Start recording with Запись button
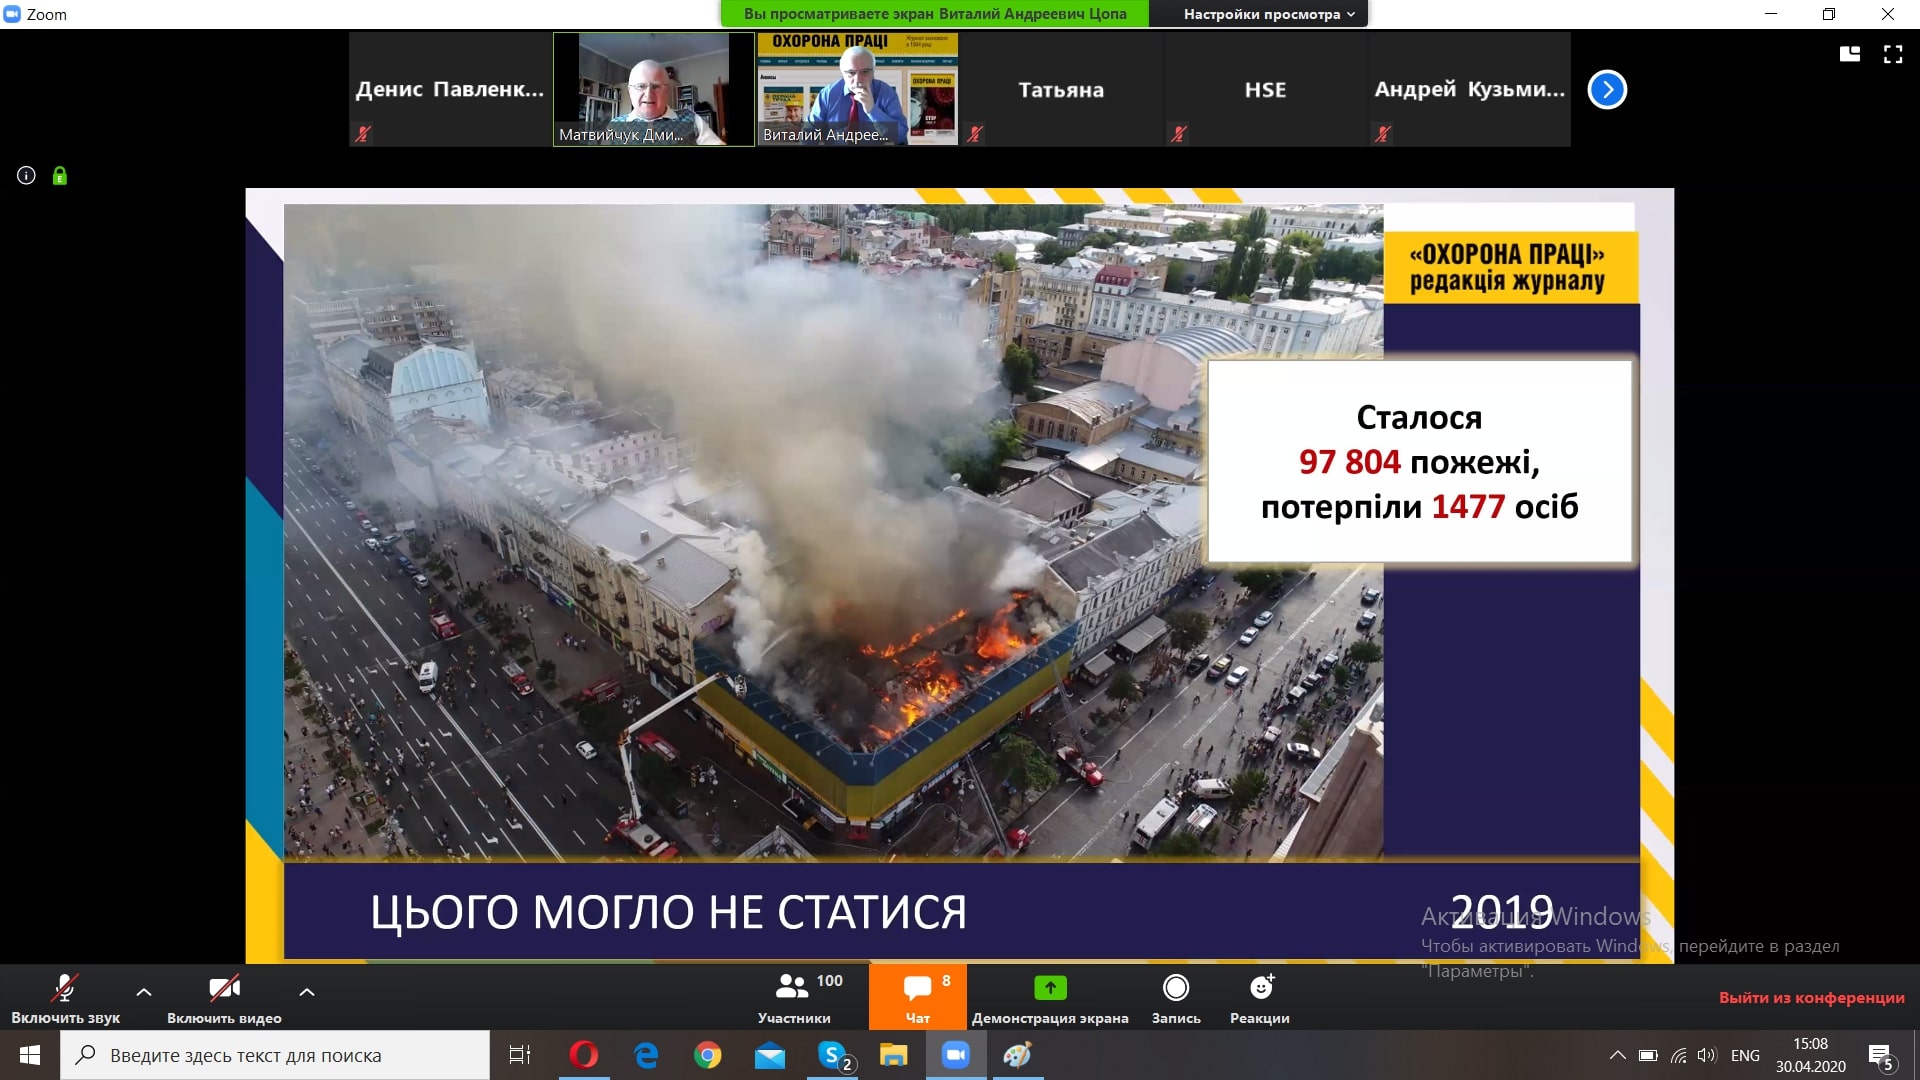The image size is (1920, 1080). click(x=1176, y=998)
